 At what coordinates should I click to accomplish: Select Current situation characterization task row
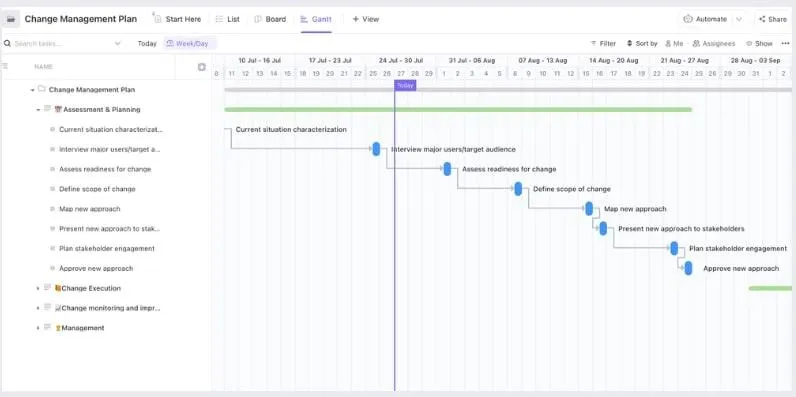[106, 129]
